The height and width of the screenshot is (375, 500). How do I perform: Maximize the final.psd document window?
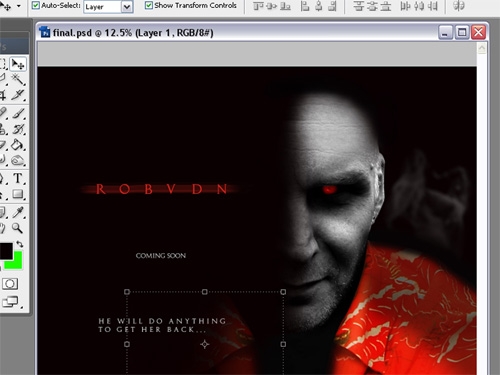[462, 32]
